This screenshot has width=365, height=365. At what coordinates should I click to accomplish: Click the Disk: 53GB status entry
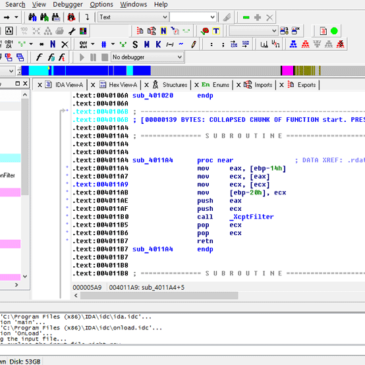pos(25,361)
